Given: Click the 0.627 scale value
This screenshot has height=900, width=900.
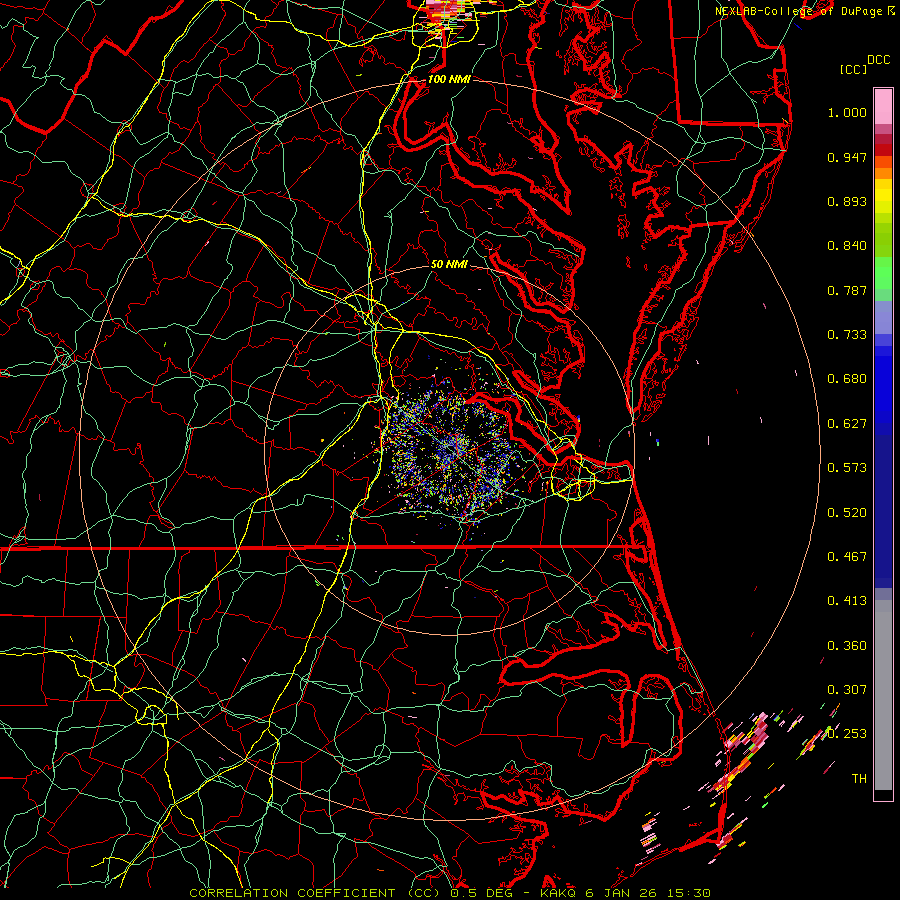Looking at the screenshot, I should (x=847, y=424).
